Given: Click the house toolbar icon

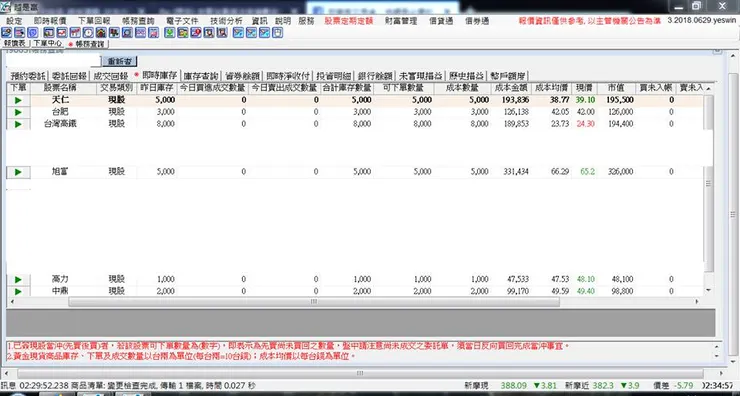Looking at the screenshot, I should click(101, 33).
